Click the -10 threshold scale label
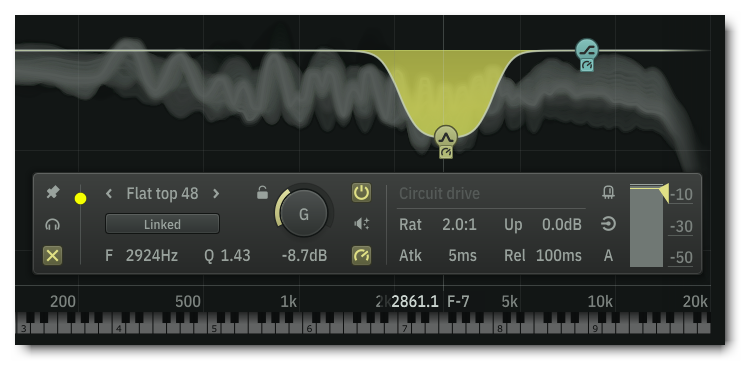The image size is (752, 372). [x=681, y=195]
